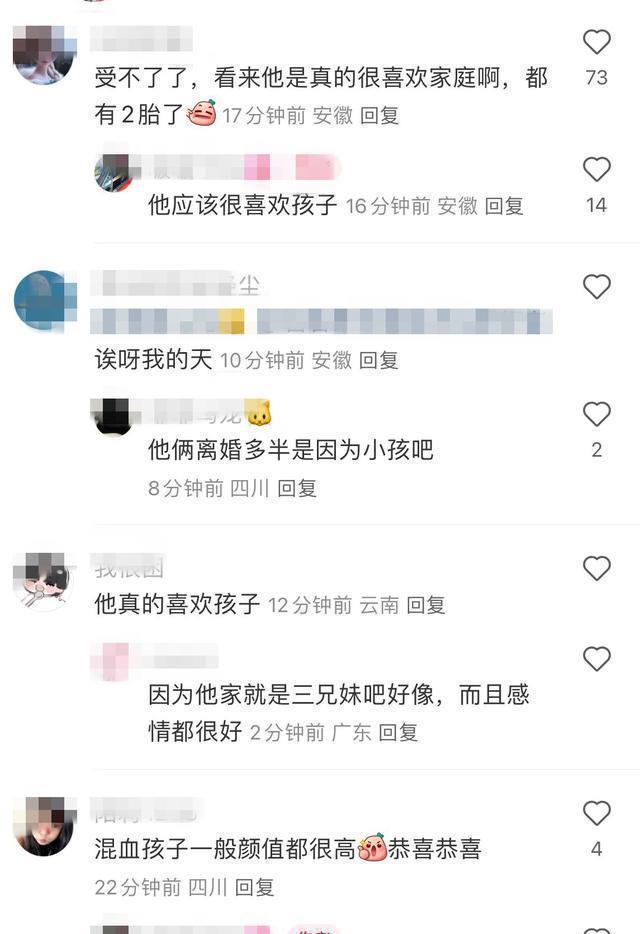The width and height of the screenshot is (640, 934).
Task: Heart the comment '他真的喜欢孩子'
Action: tap(596, 568)
